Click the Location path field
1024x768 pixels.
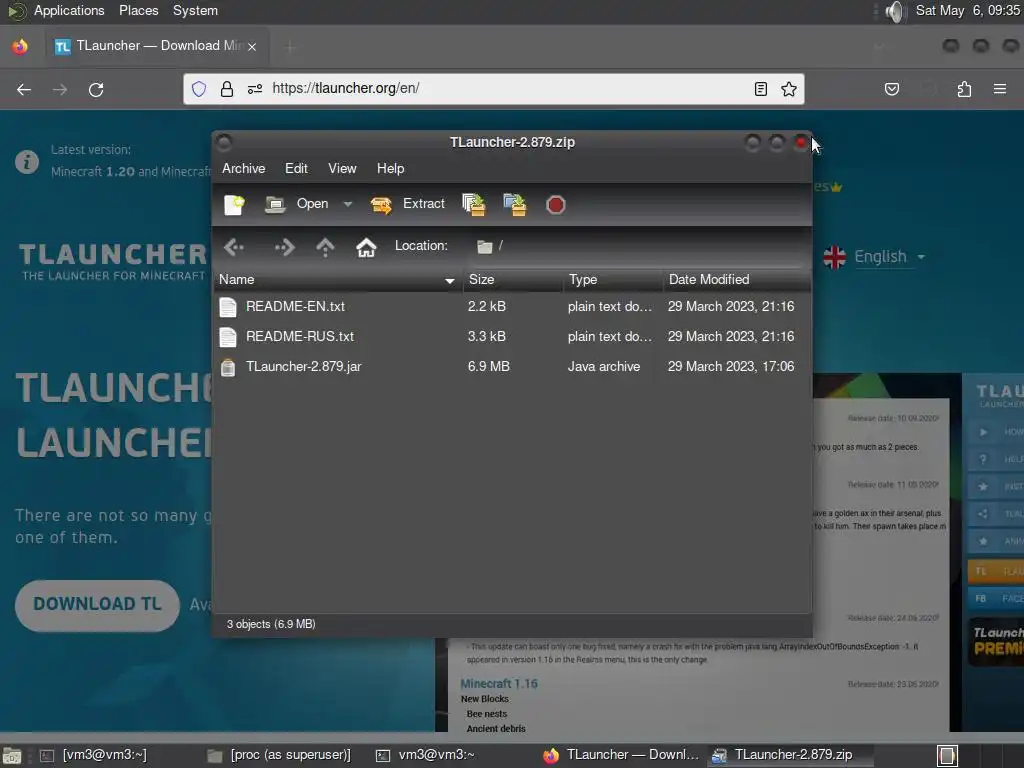click(x=637, y=246)
